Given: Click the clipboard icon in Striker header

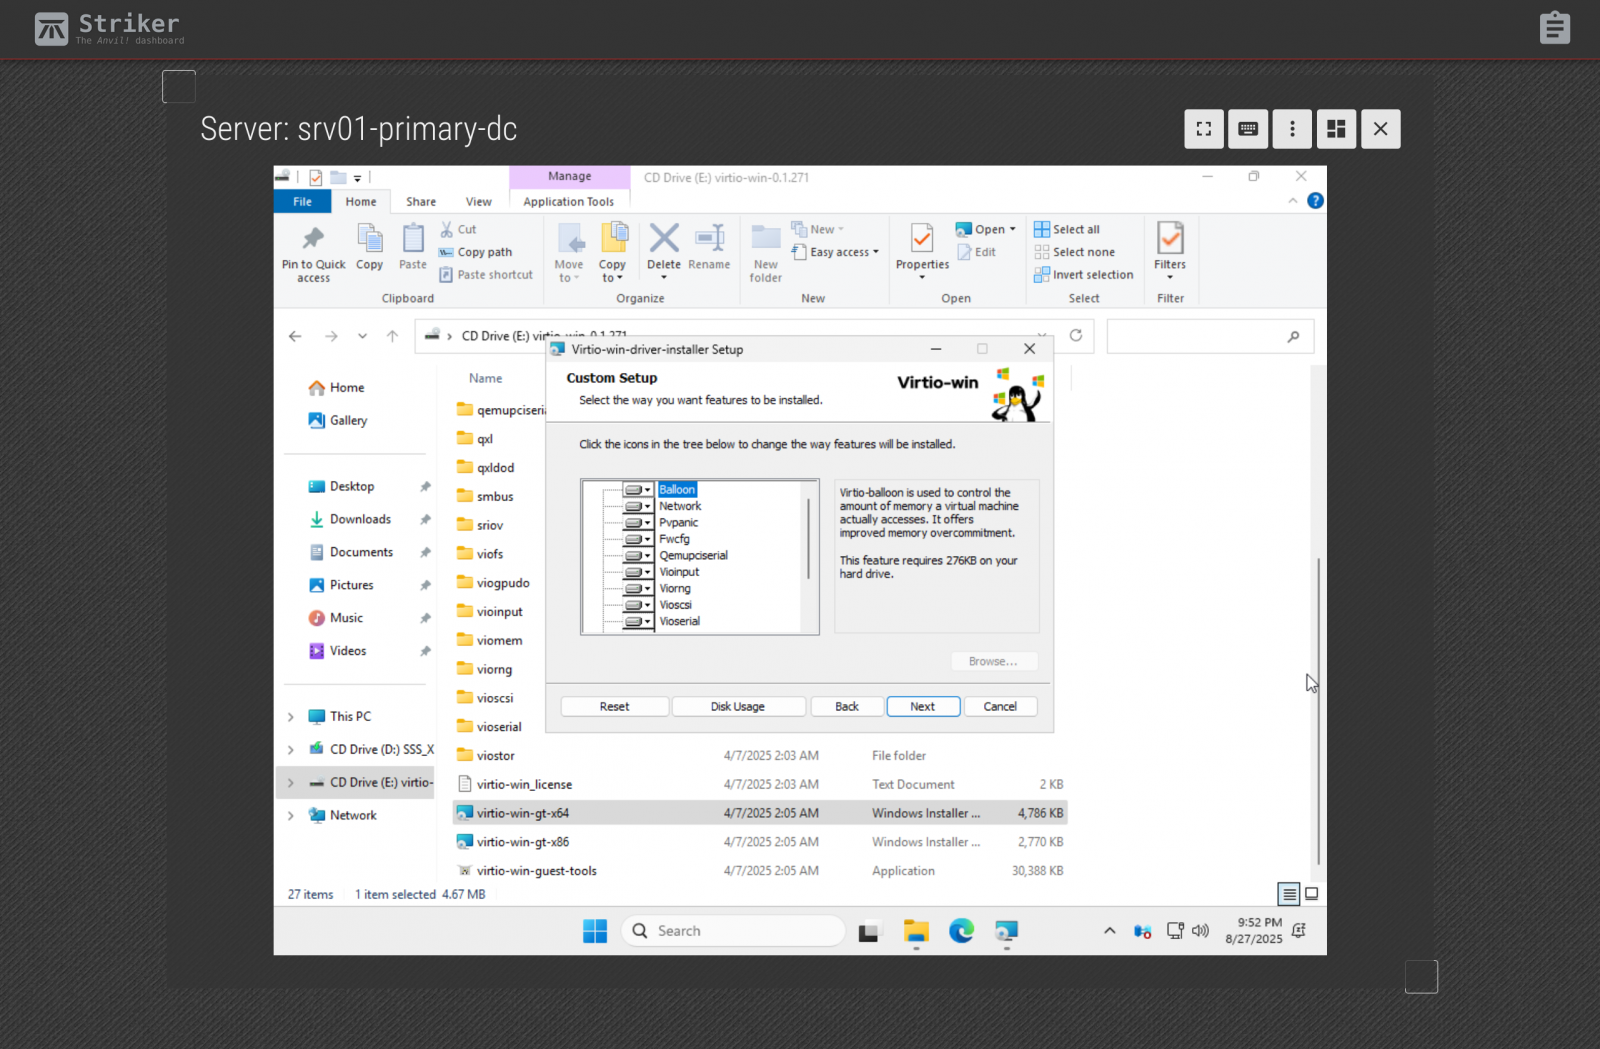Looking at the screenshot, I should point(1554,28).
